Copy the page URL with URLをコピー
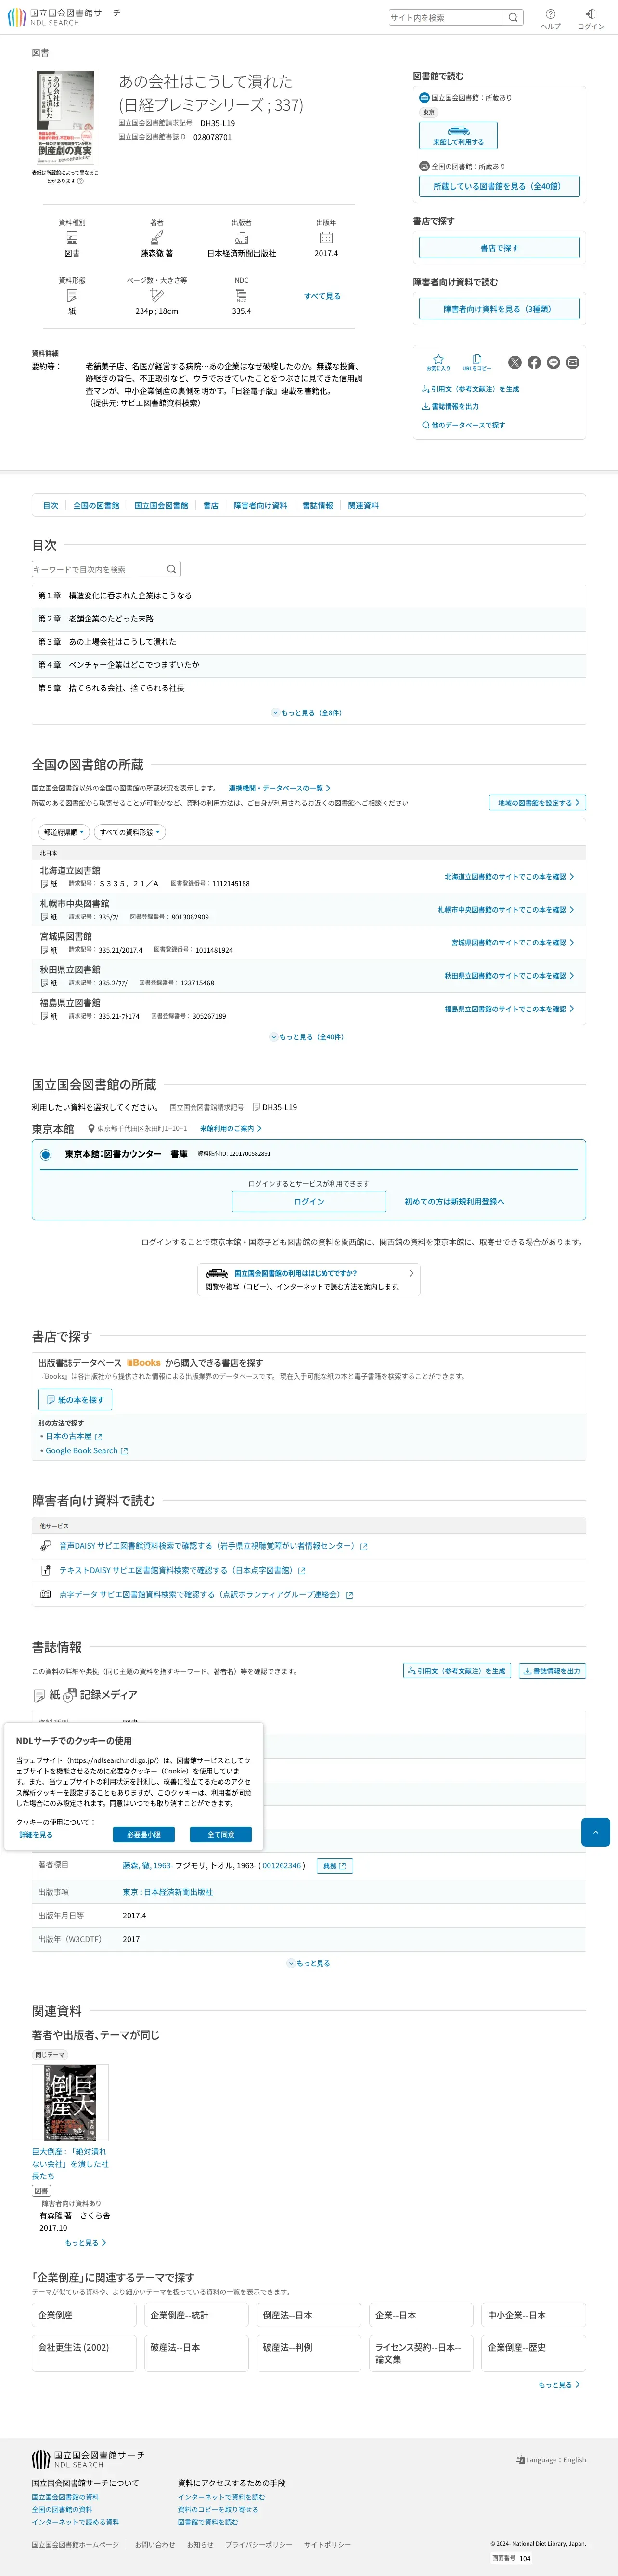Viewport: 618px width, 2576px height. pos(477,361)
